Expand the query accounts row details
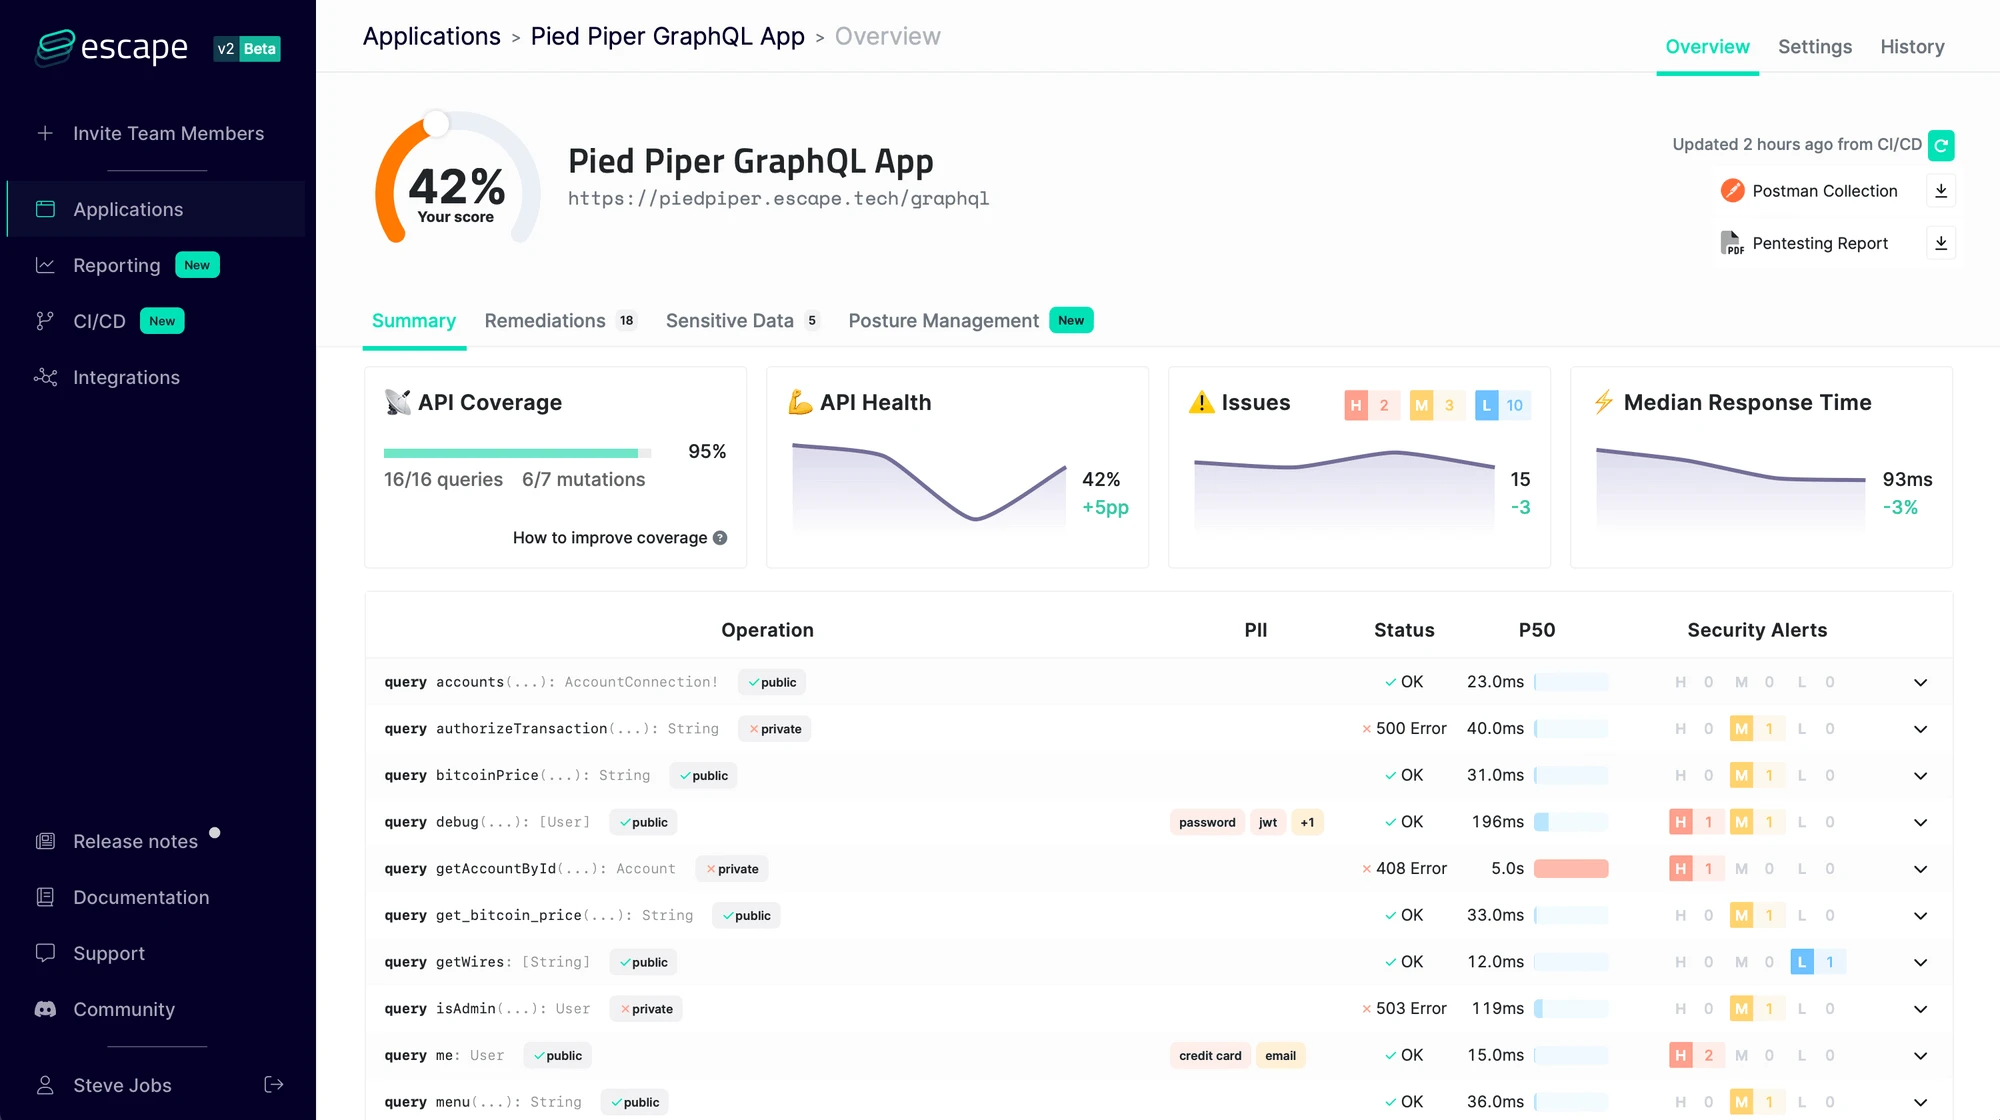 [1920, 681]
